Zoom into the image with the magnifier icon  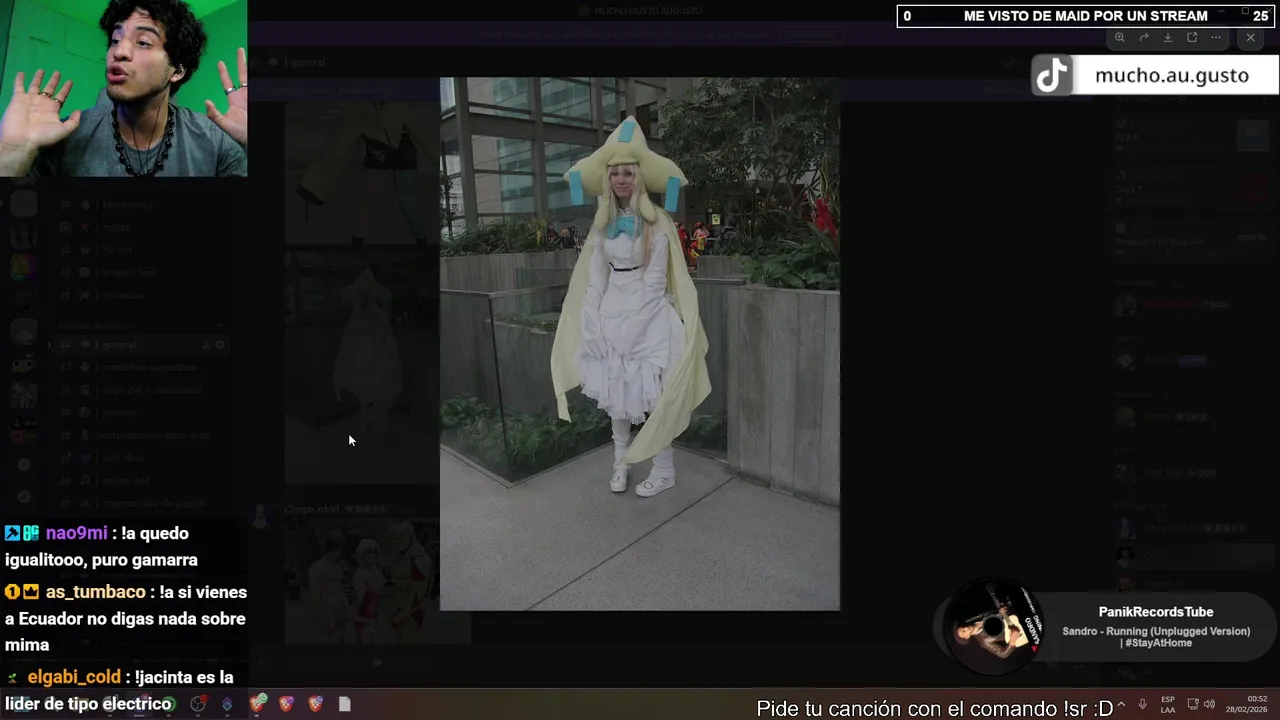click(x=1119, y=37)
